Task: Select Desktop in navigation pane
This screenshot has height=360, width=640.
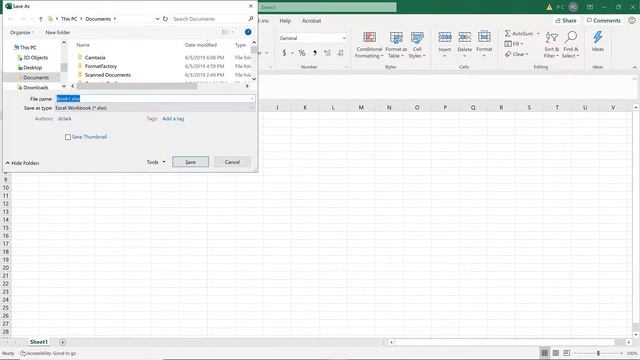Action: (x=33, y=68)
